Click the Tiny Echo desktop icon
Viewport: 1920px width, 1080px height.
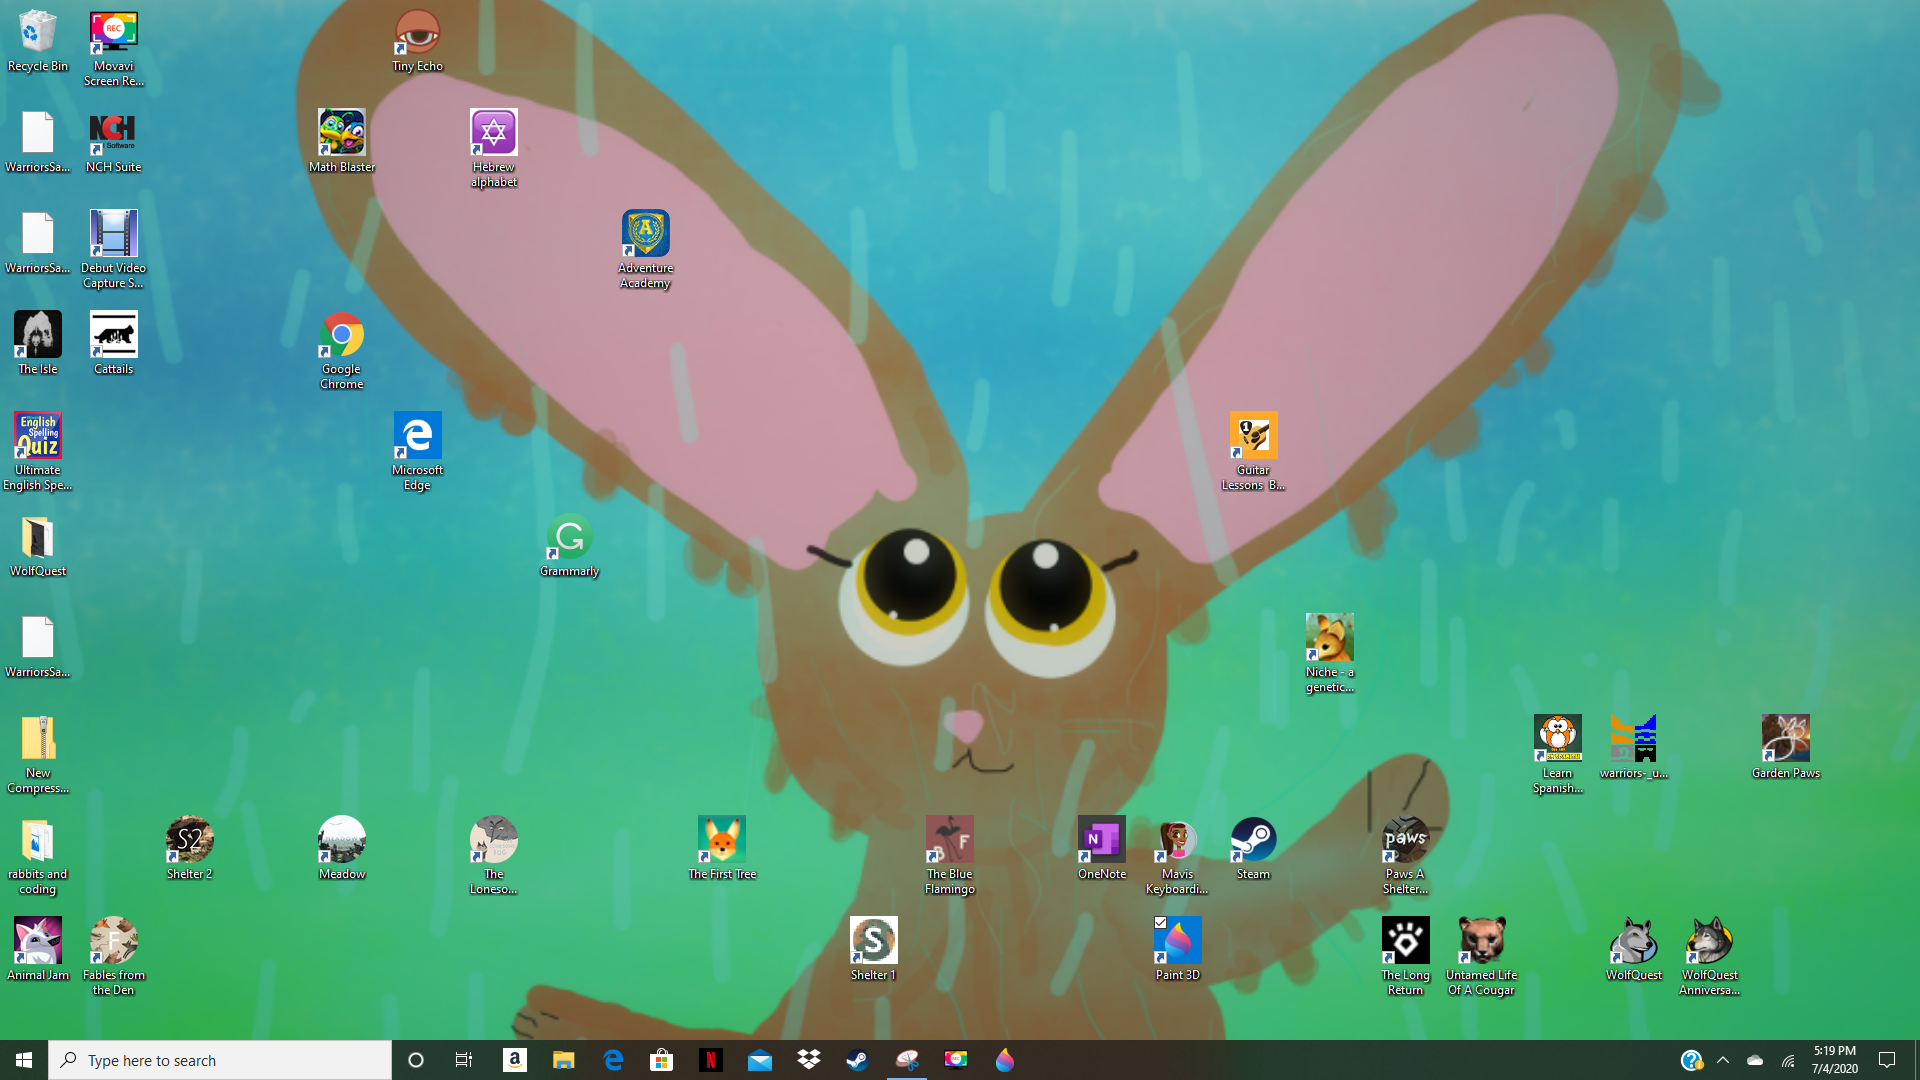point(417,33)
